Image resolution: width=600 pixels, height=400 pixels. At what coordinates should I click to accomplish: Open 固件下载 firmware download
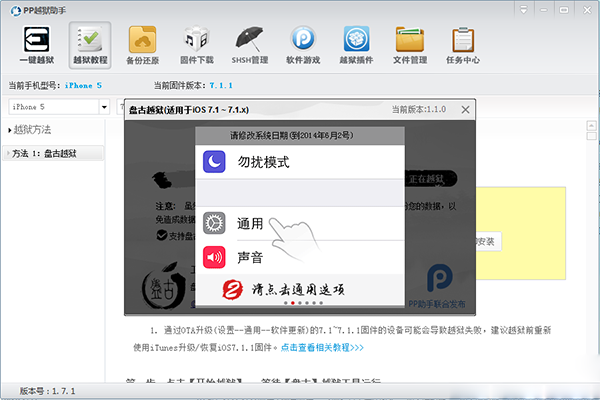coord(197,45)
